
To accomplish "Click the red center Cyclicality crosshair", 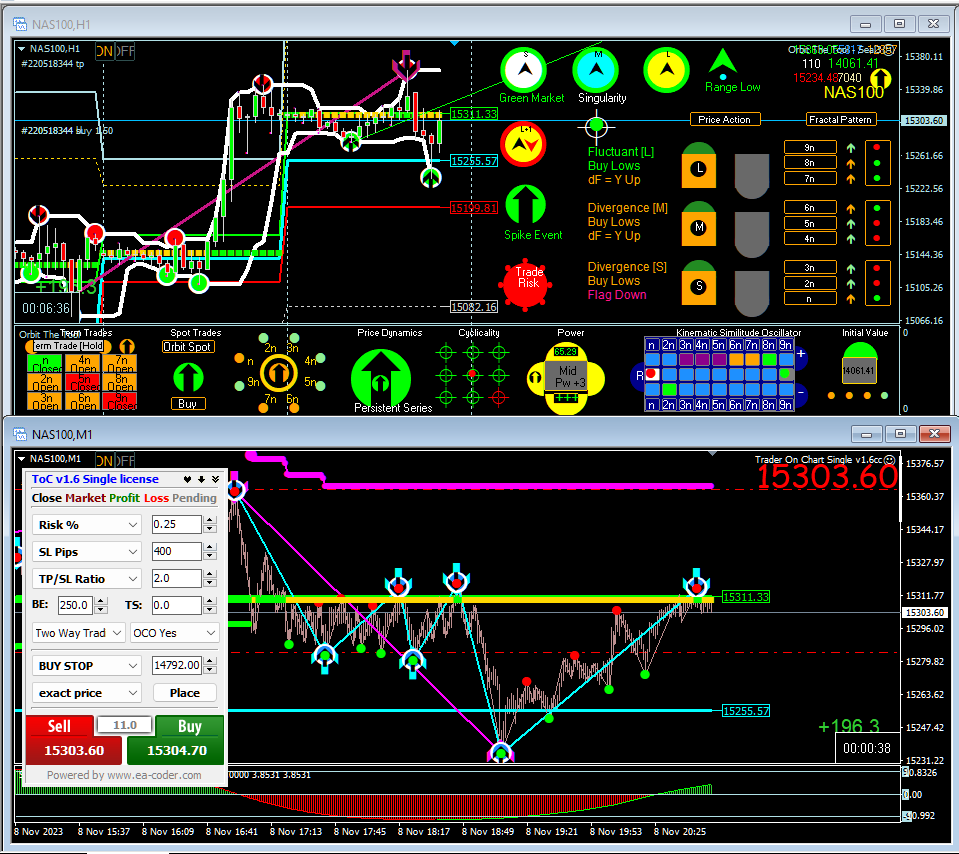I will [x=473, y=375].
